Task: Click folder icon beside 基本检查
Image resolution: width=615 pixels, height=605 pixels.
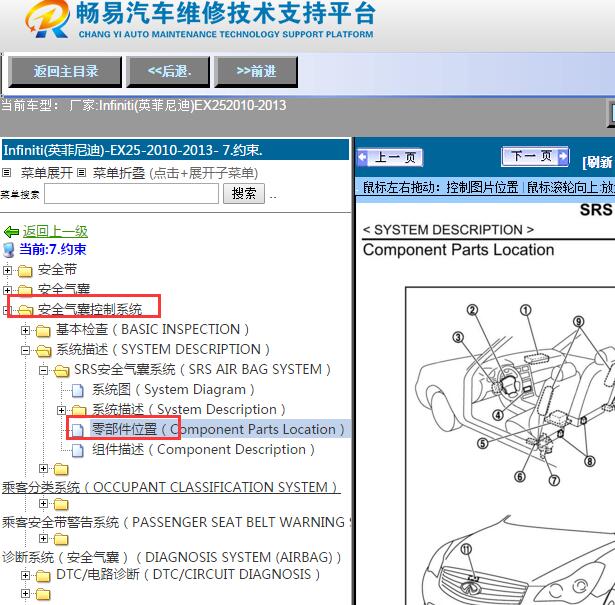Action: click(x=43, y=331)
